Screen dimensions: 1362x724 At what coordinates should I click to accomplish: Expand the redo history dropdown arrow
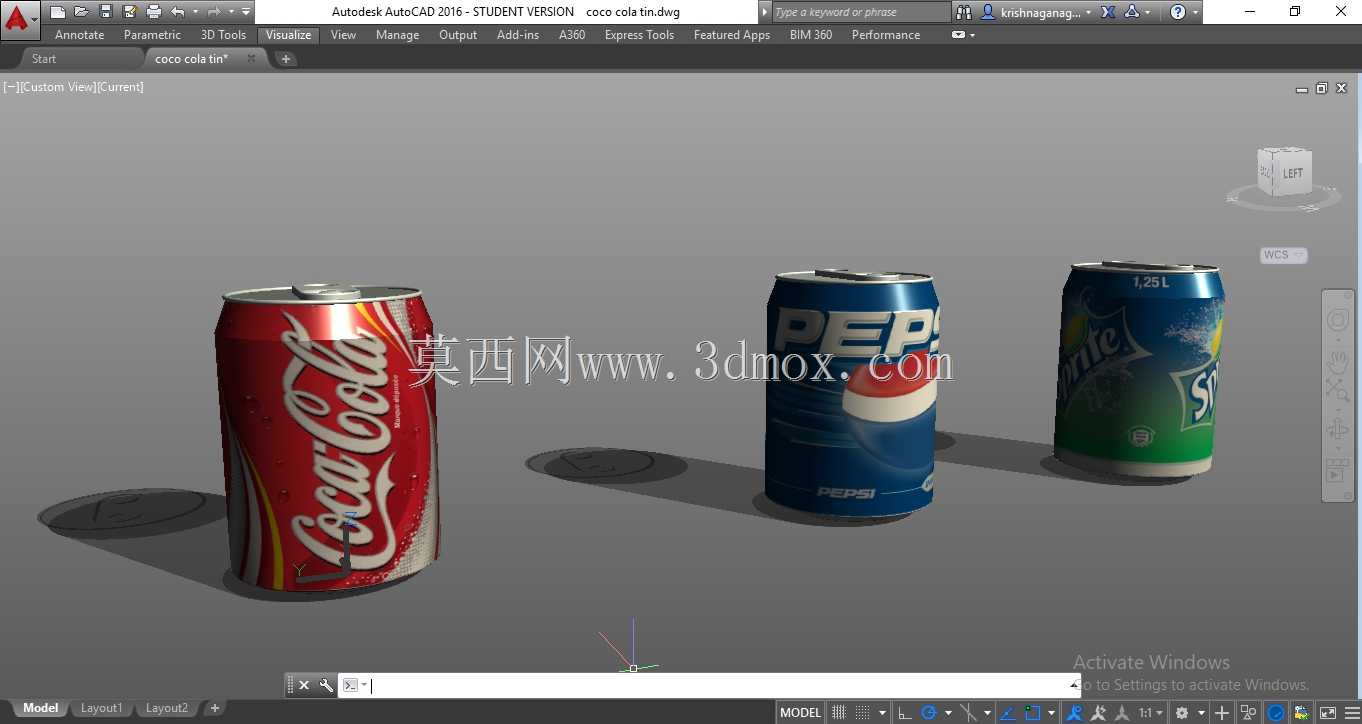pyautogui.click(x=230, y=12)
